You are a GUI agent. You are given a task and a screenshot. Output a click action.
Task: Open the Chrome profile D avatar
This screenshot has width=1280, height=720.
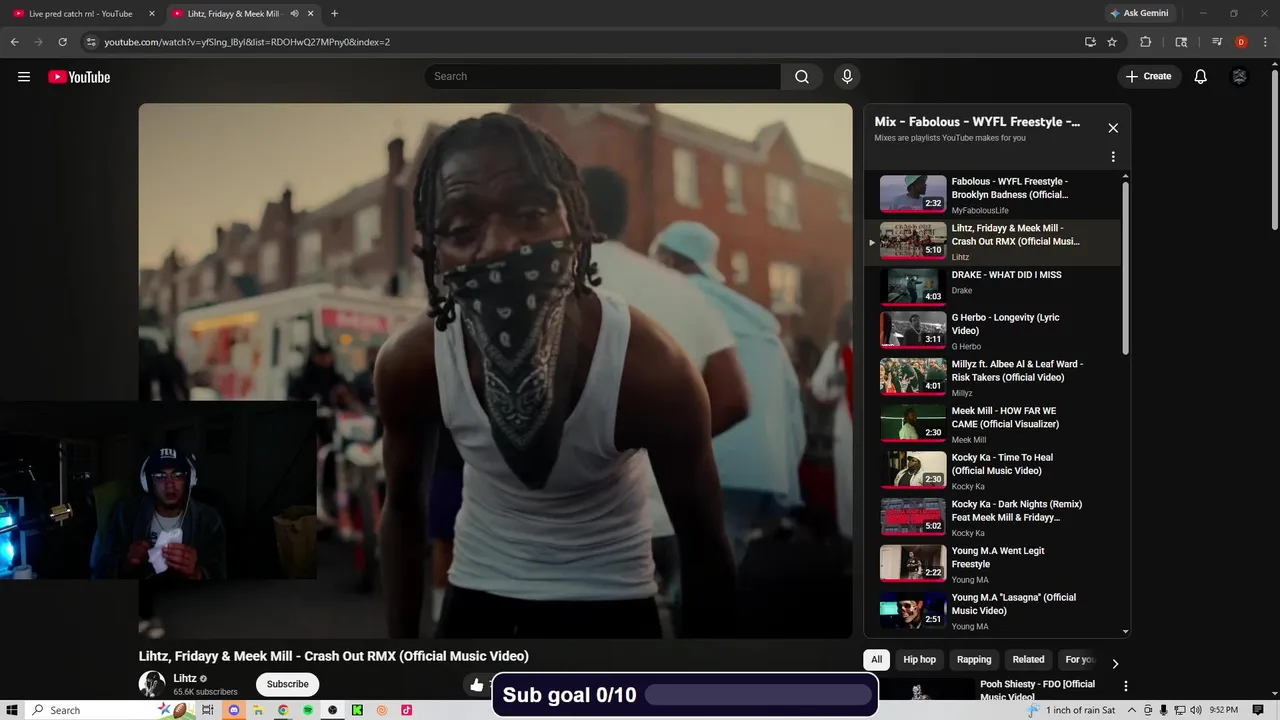coord(1241,42)
